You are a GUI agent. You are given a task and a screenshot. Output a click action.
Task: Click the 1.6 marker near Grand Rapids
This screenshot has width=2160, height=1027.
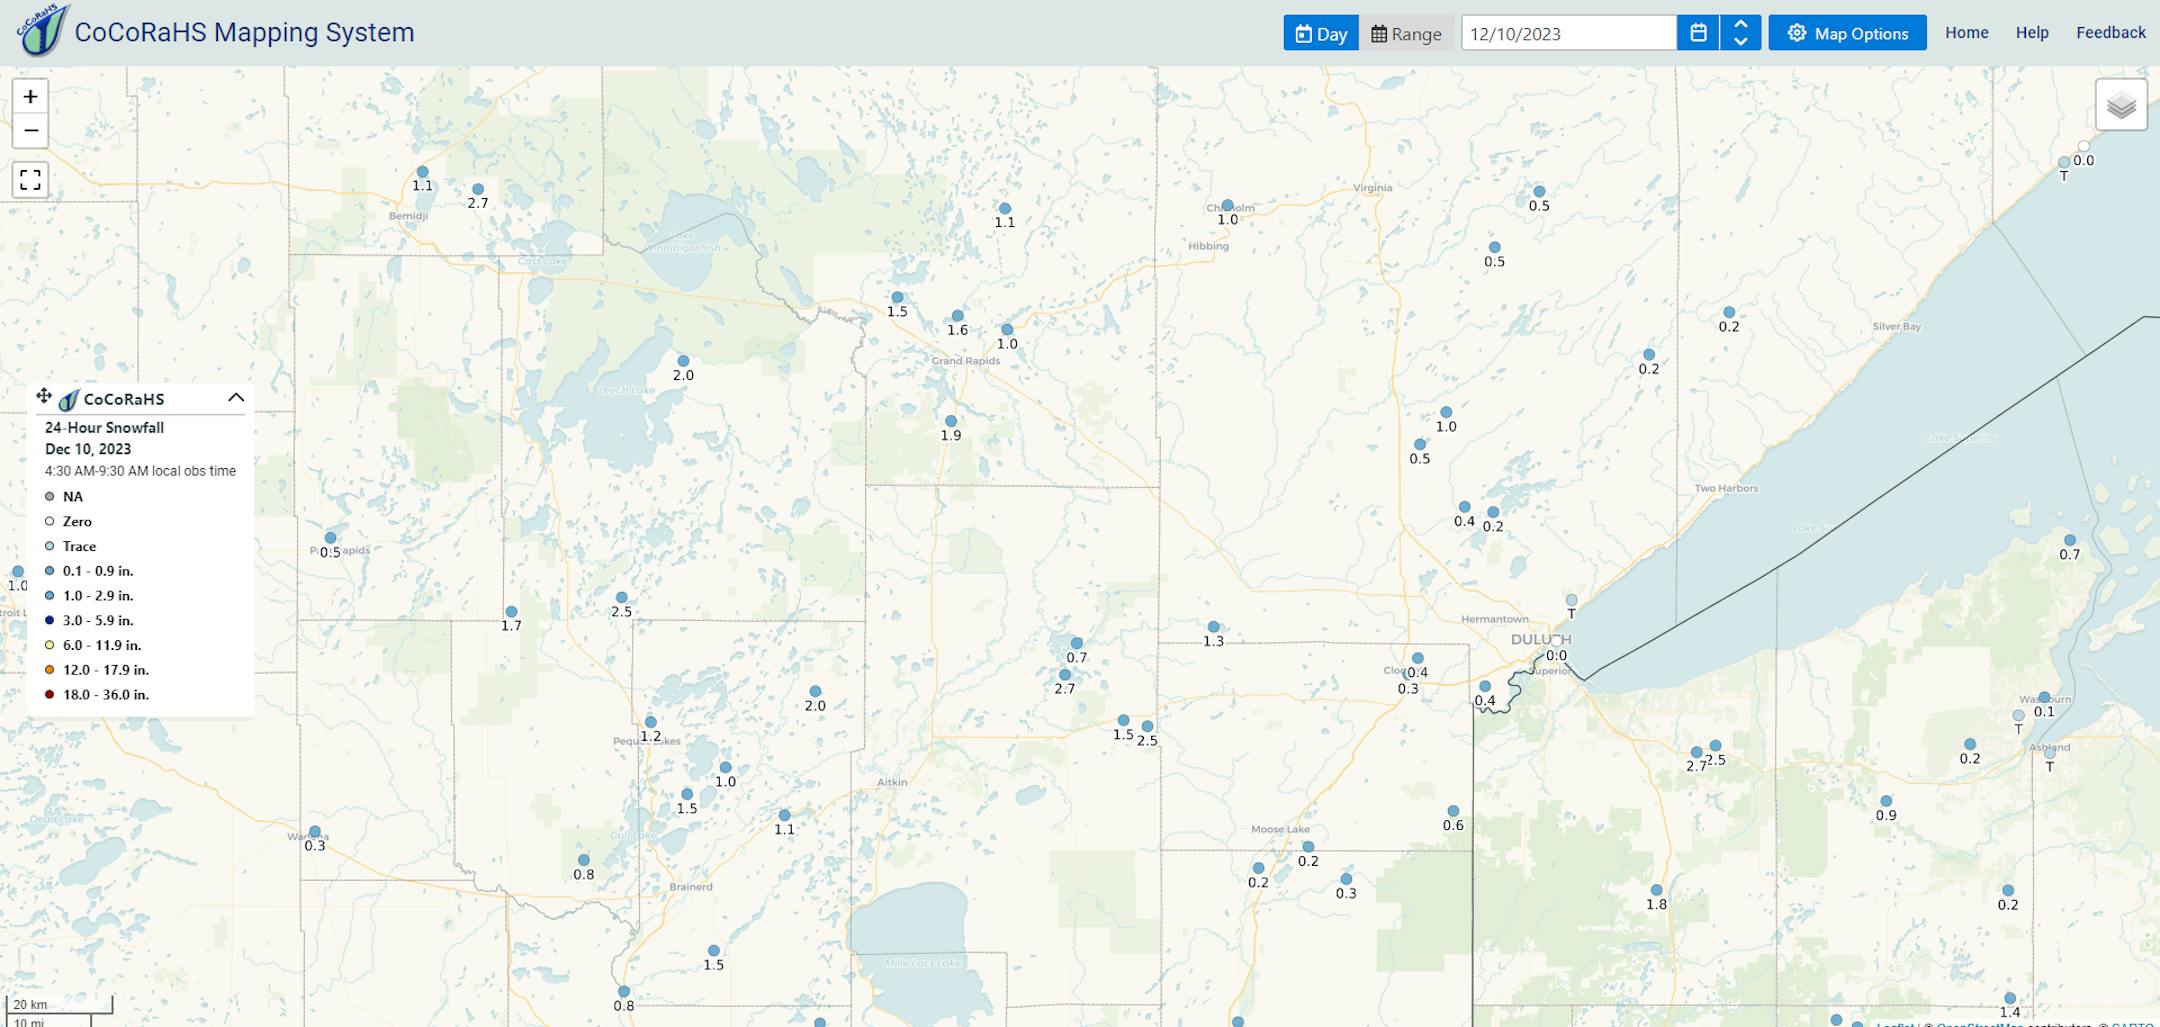958,316
